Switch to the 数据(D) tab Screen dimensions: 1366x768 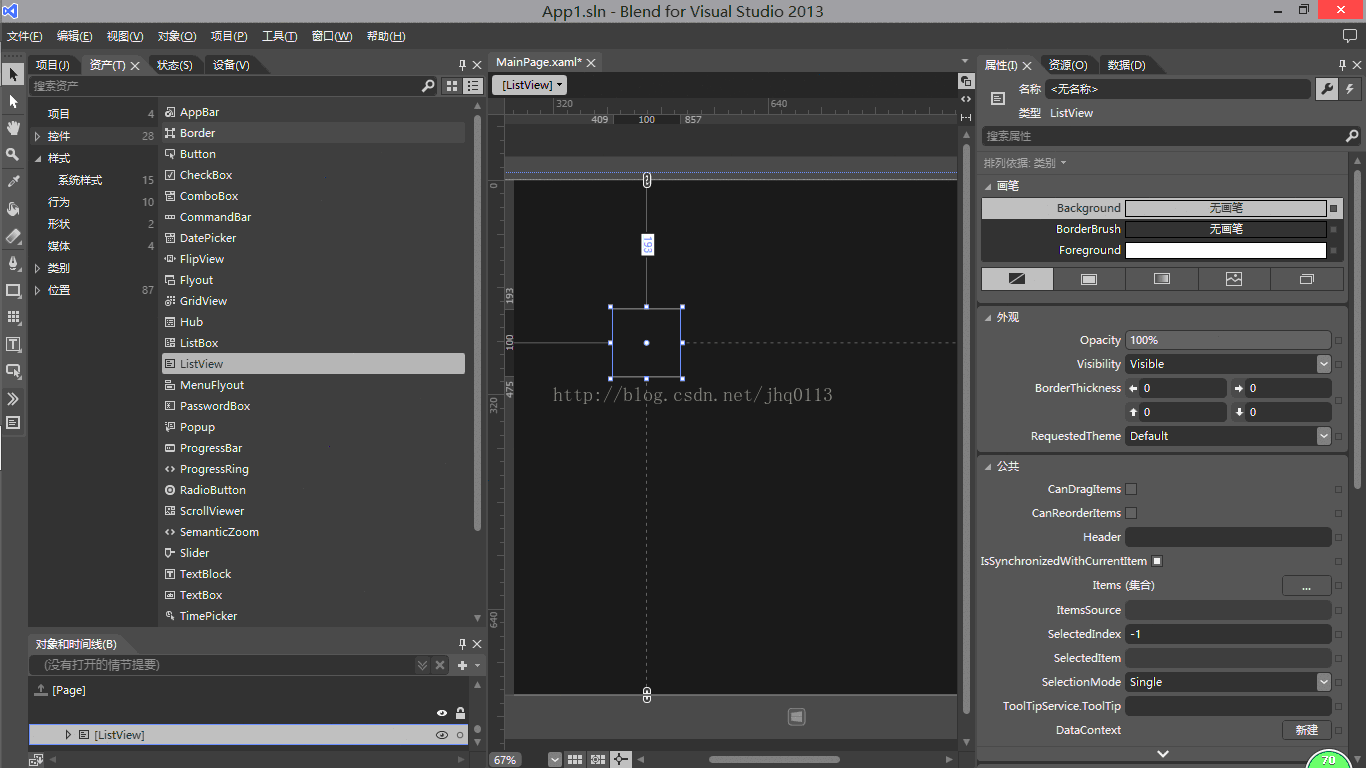(1126, 65)
